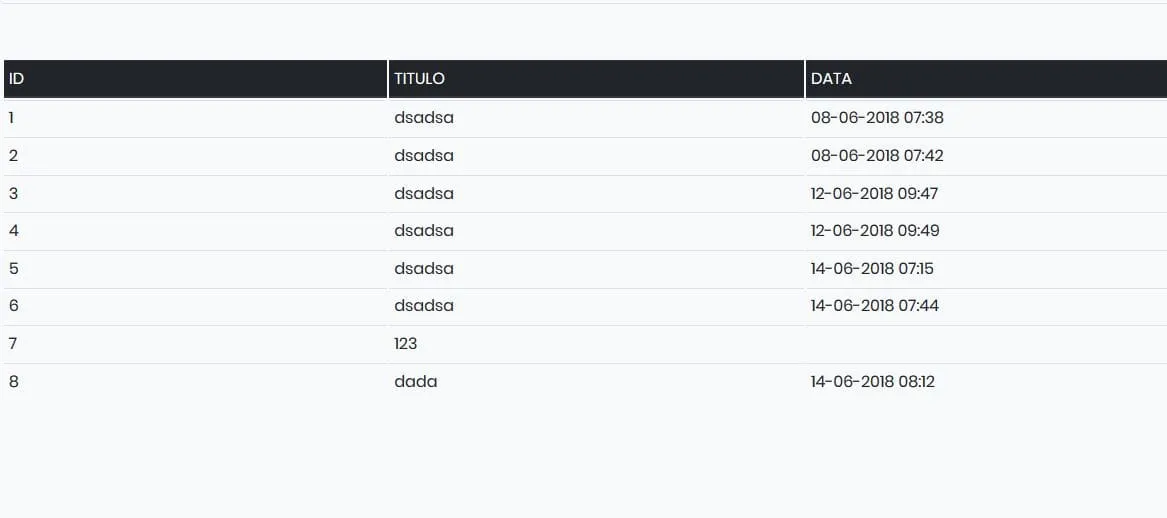Click the date 12-06-2018 09:47
The height and width of the screenshot is (518, 1167).
click(x=875, y=193)
